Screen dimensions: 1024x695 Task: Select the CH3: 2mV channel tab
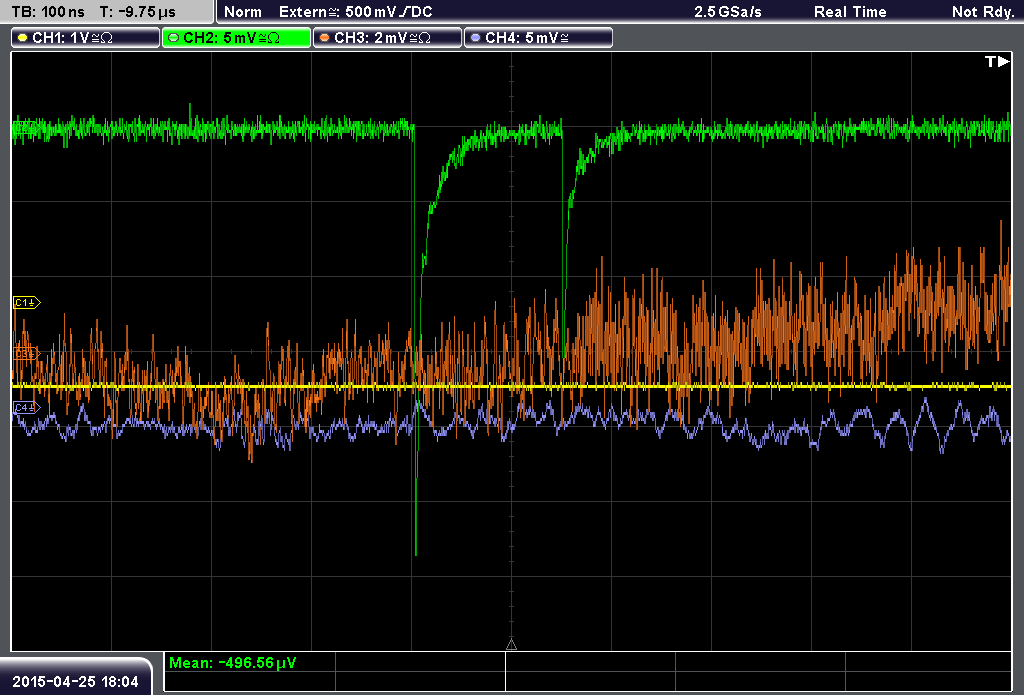(x=387, y=38)
